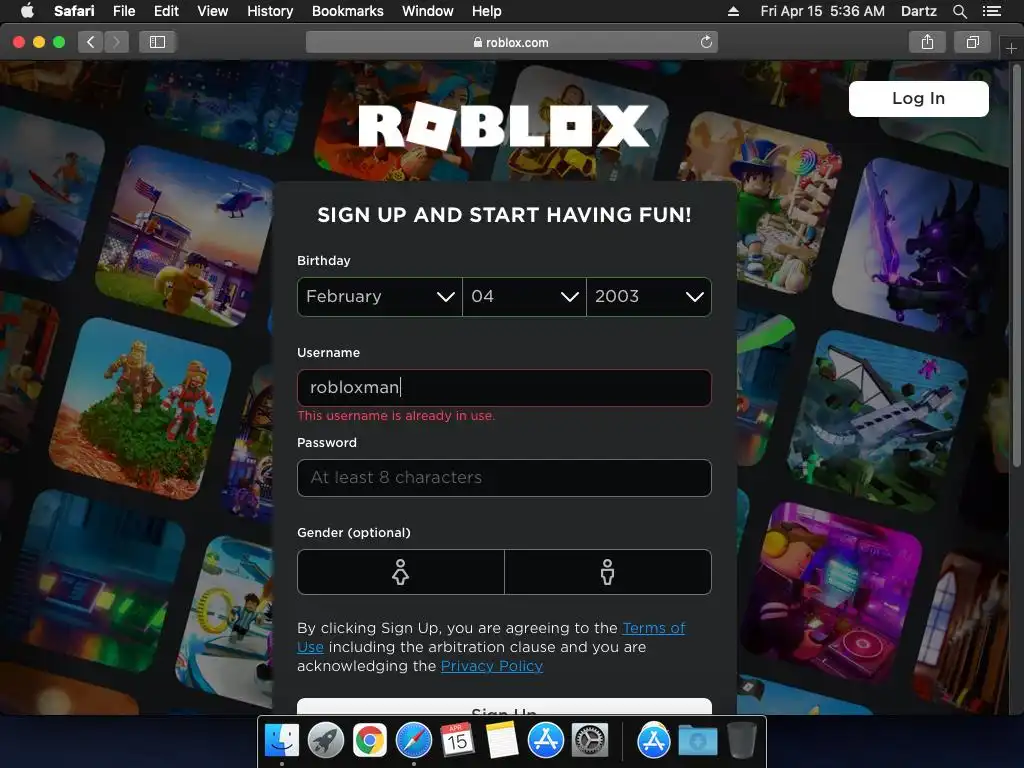Open the Downloads folder in Dock
Image resolution: width=1024 pixels, height=768 pixels.
697,741
